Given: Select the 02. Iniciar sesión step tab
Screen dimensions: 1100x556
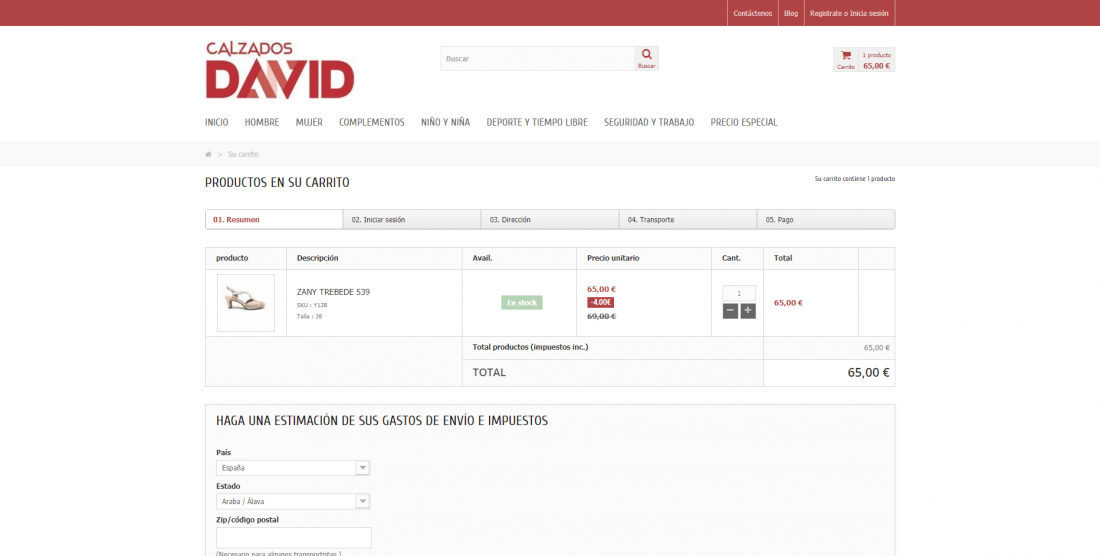Looking at the screenshot, I should (x=412, y=219).
